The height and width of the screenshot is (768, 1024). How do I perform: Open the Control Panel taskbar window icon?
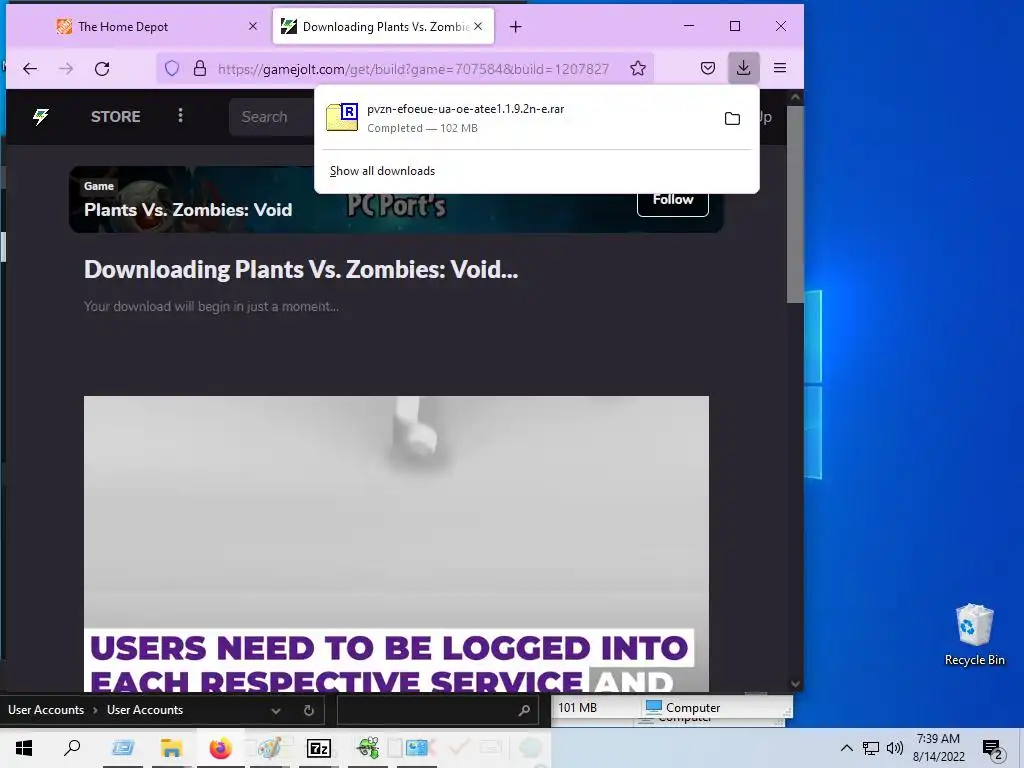click(417, 748)
